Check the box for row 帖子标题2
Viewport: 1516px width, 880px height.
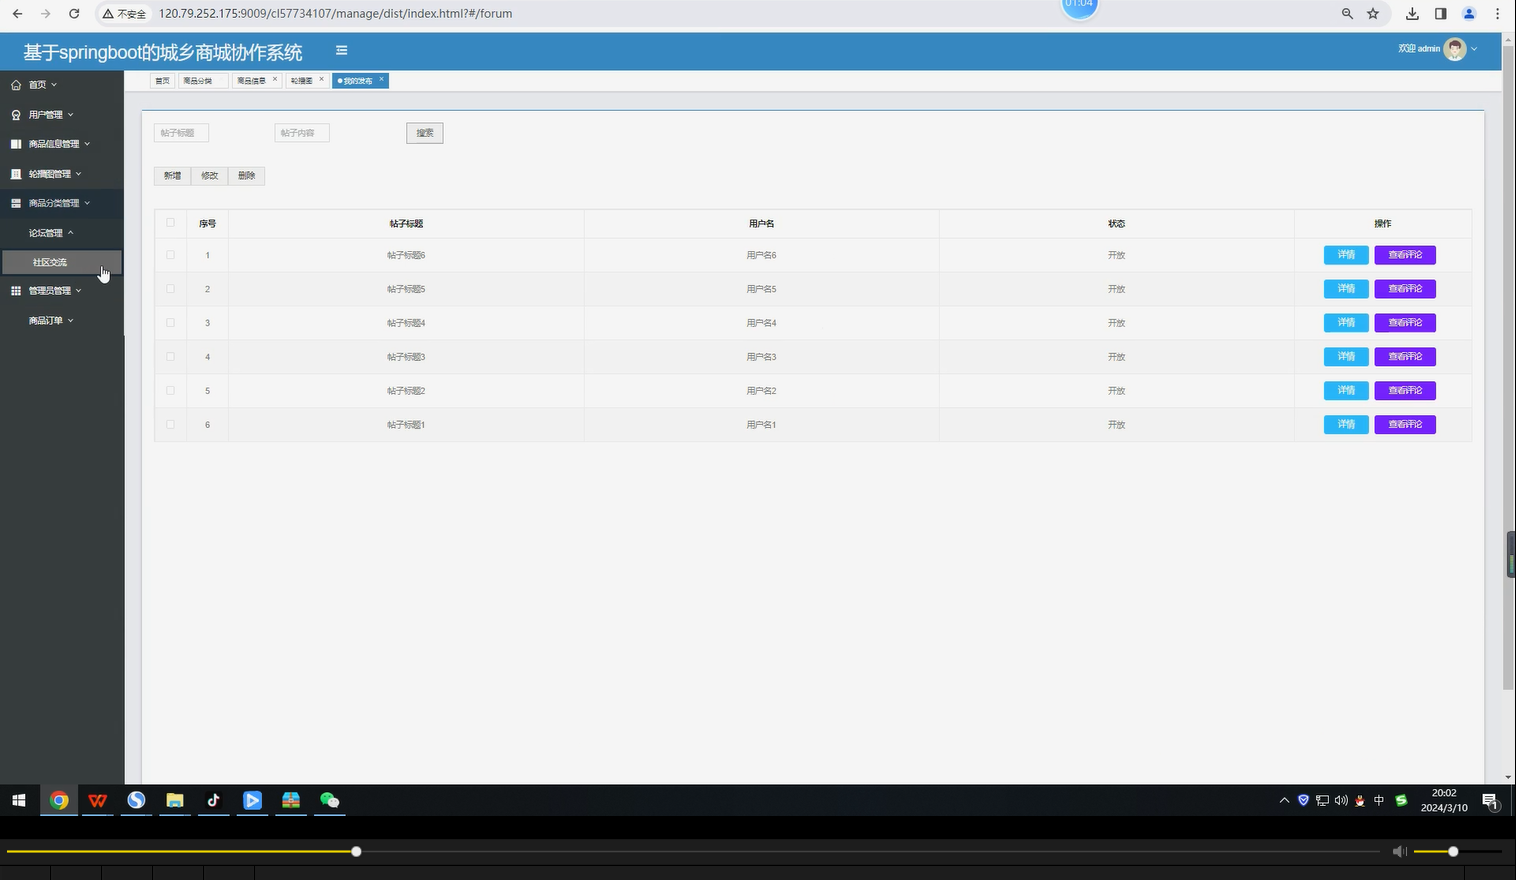point(170,391)
